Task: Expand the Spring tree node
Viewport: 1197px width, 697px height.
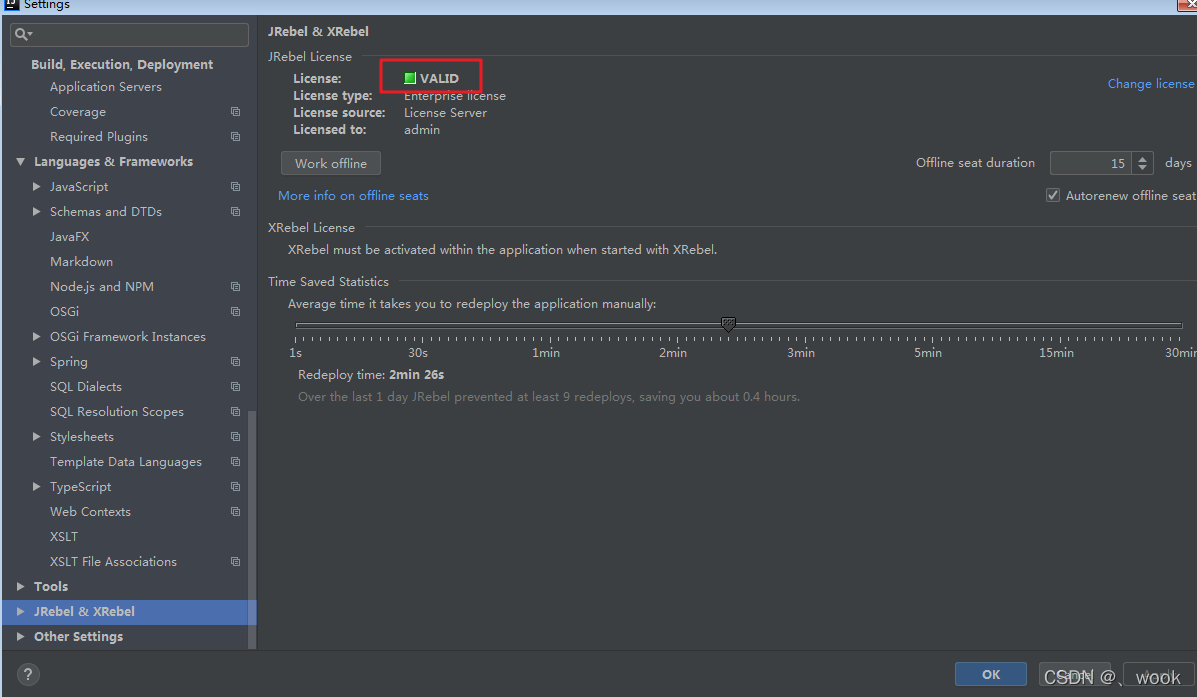Action: click(x=36, y=361)
